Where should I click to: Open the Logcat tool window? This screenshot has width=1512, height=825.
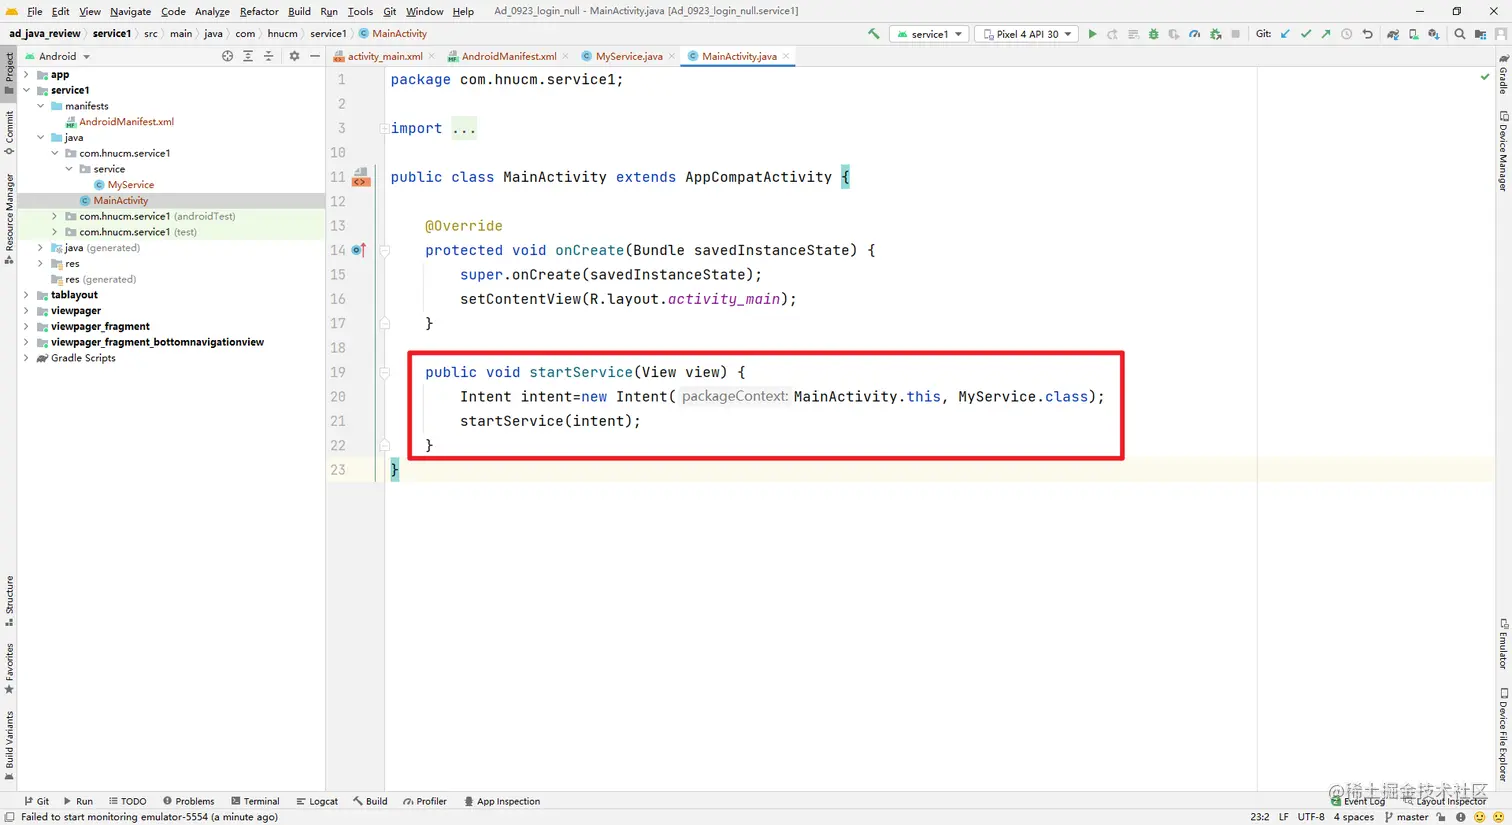317,801
